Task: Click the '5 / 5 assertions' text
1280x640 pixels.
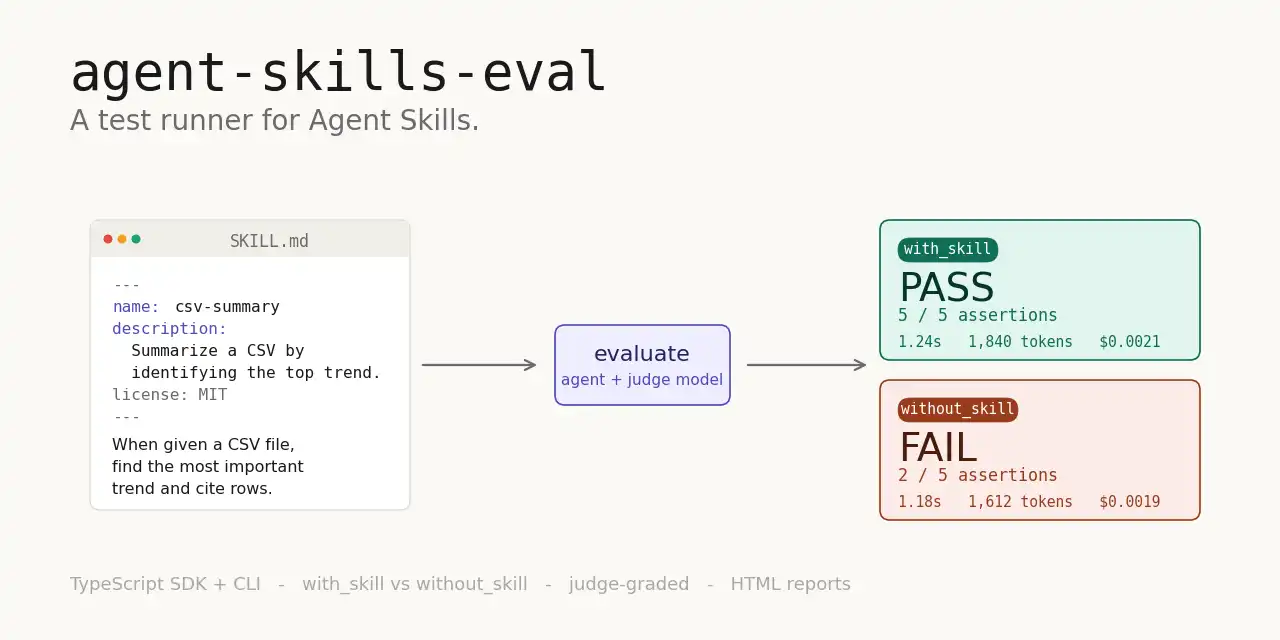Action: tap(978, 315)
